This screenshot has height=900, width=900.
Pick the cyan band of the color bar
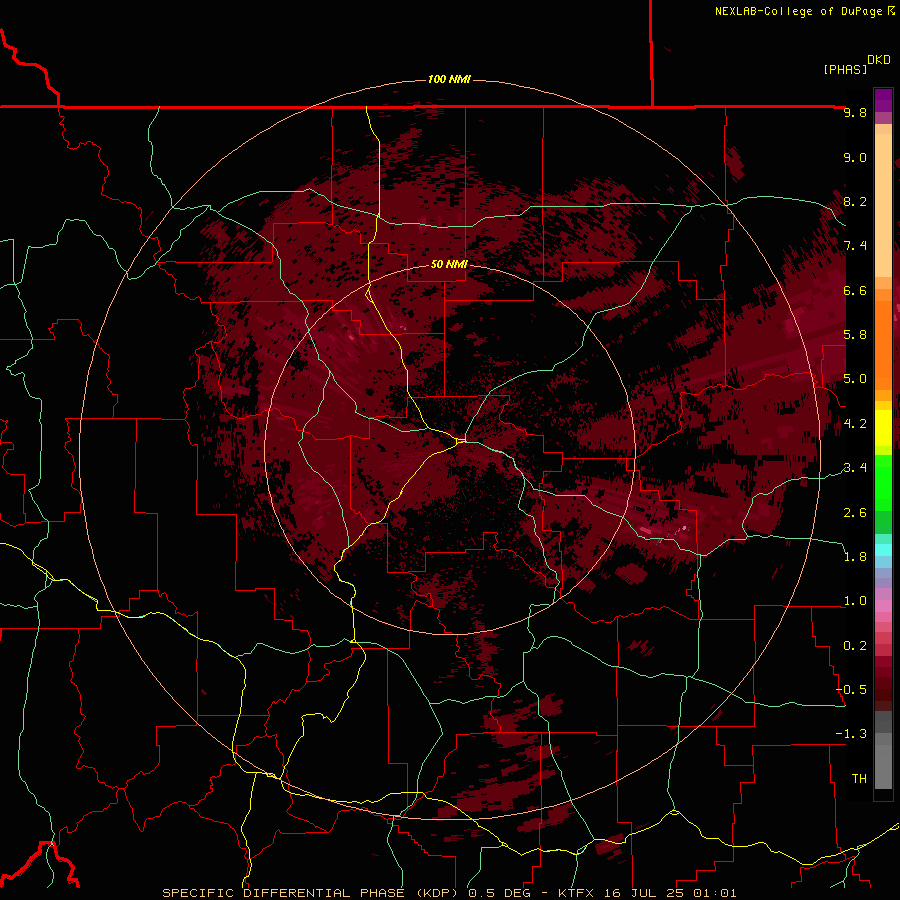coord(883,550)
